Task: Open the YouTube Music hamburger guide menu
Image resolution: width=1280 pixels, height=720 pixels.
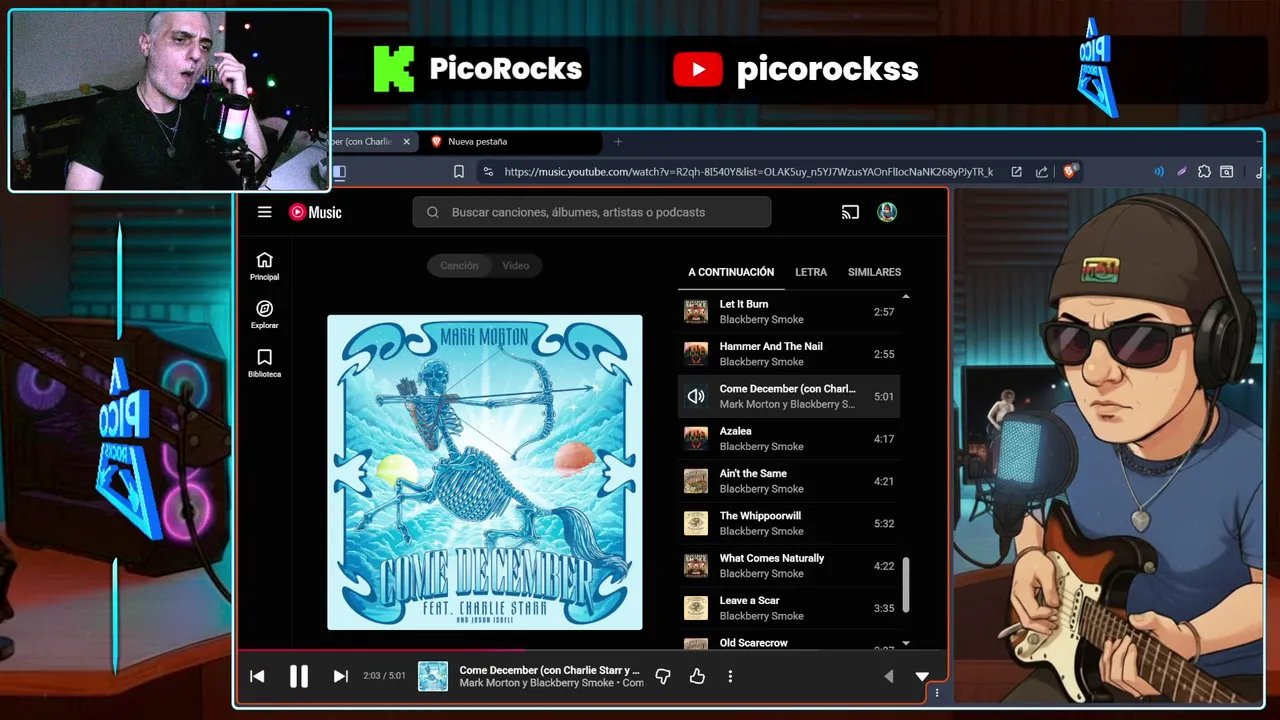Action: (x=264, y=212)
